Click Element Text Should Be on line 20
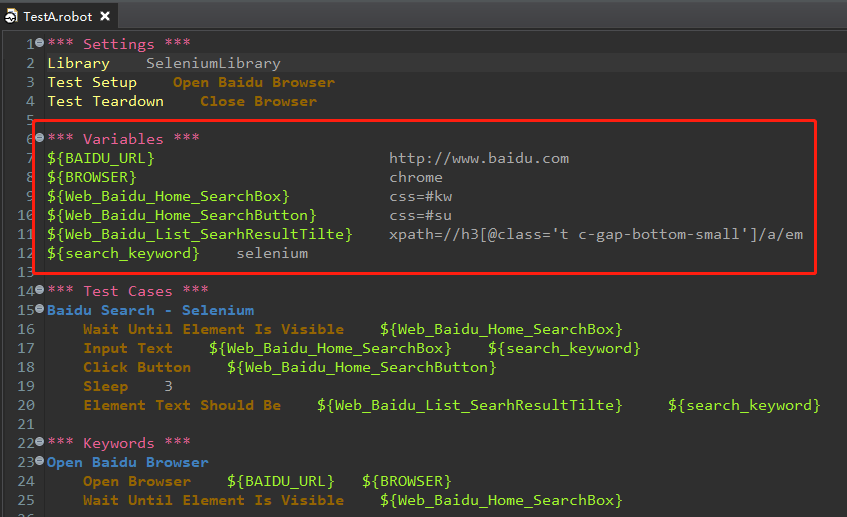This screenshot has height=517, width=847. pos(182,405)
